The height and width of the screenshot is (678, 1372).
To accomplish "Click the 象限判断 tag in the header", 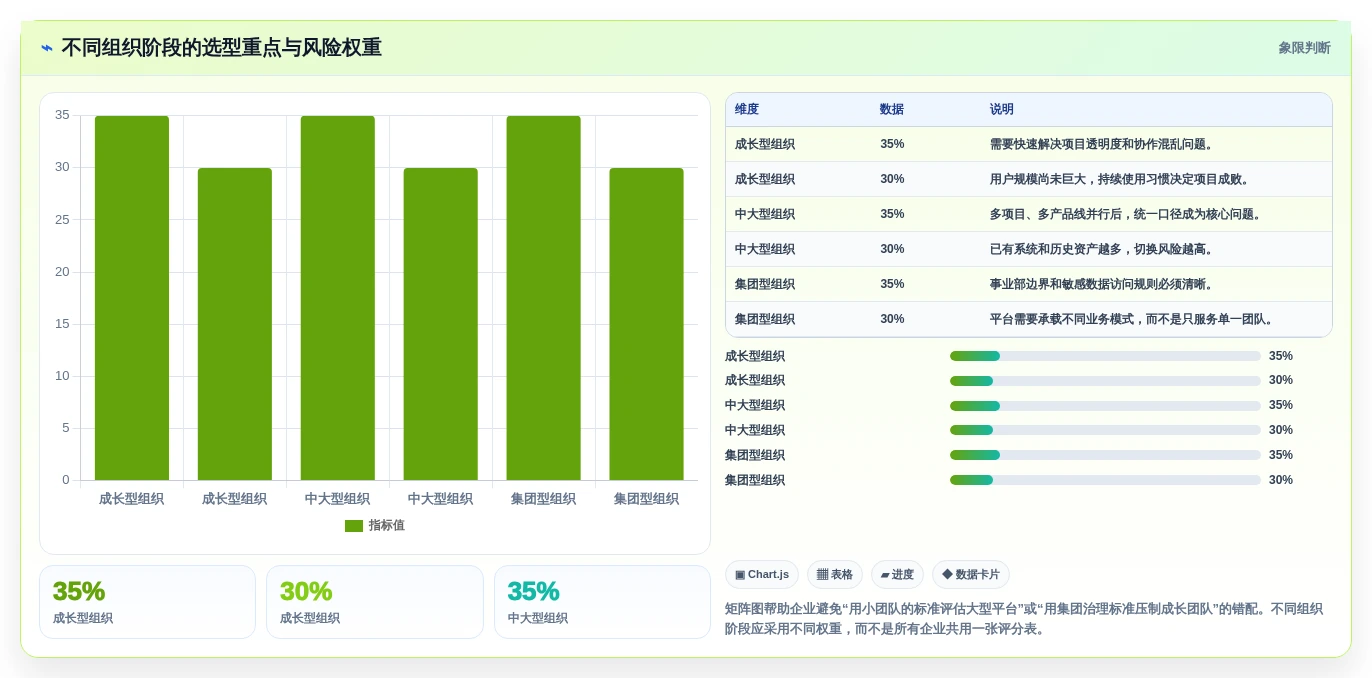I will click(x=1304, y=48).
